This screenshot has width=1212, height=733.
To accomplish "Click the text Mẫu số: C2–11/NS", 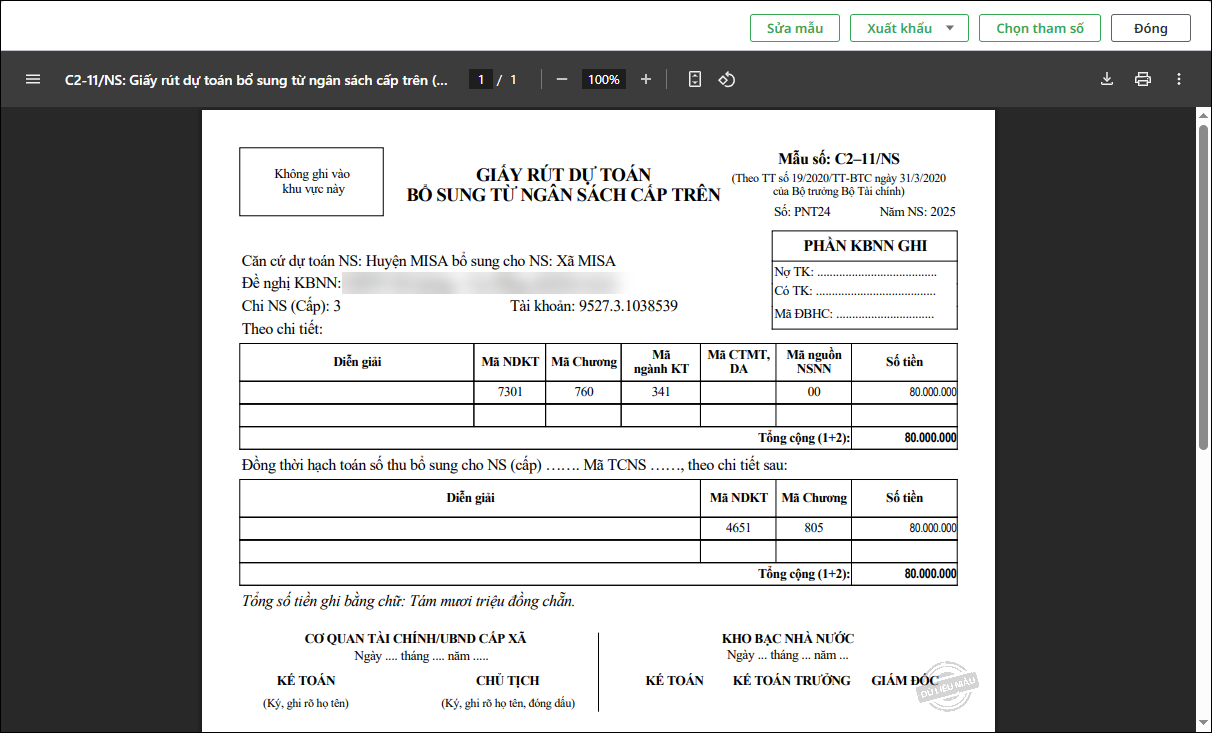I will pyautogui.click(x=839, y=159).
